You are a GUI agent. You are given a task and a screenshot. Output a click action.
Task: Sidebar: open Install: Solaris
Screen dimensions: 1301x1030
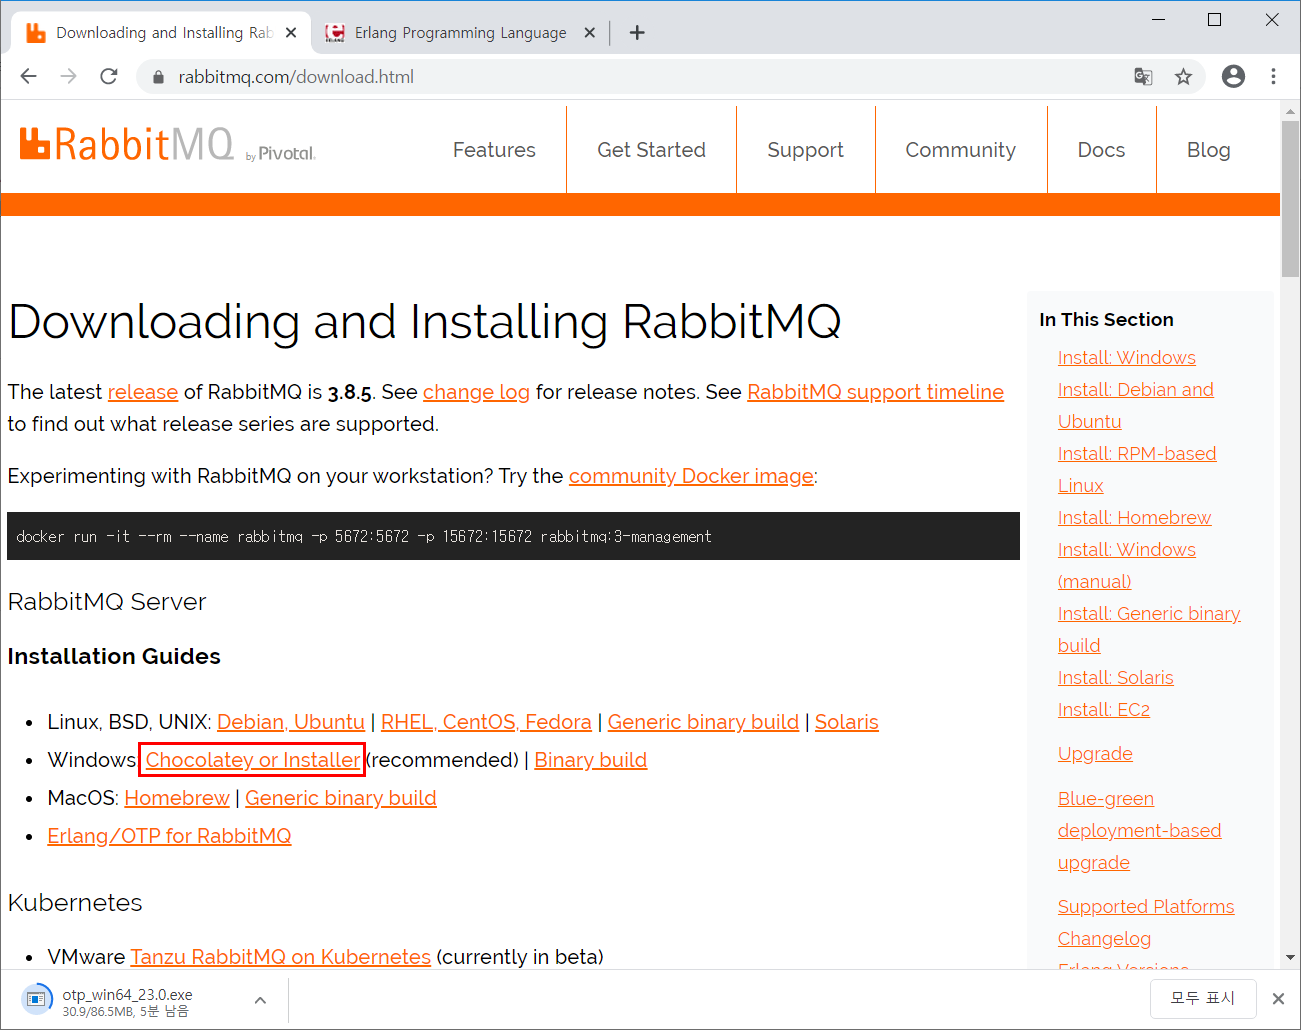[x=1116, y=678]
